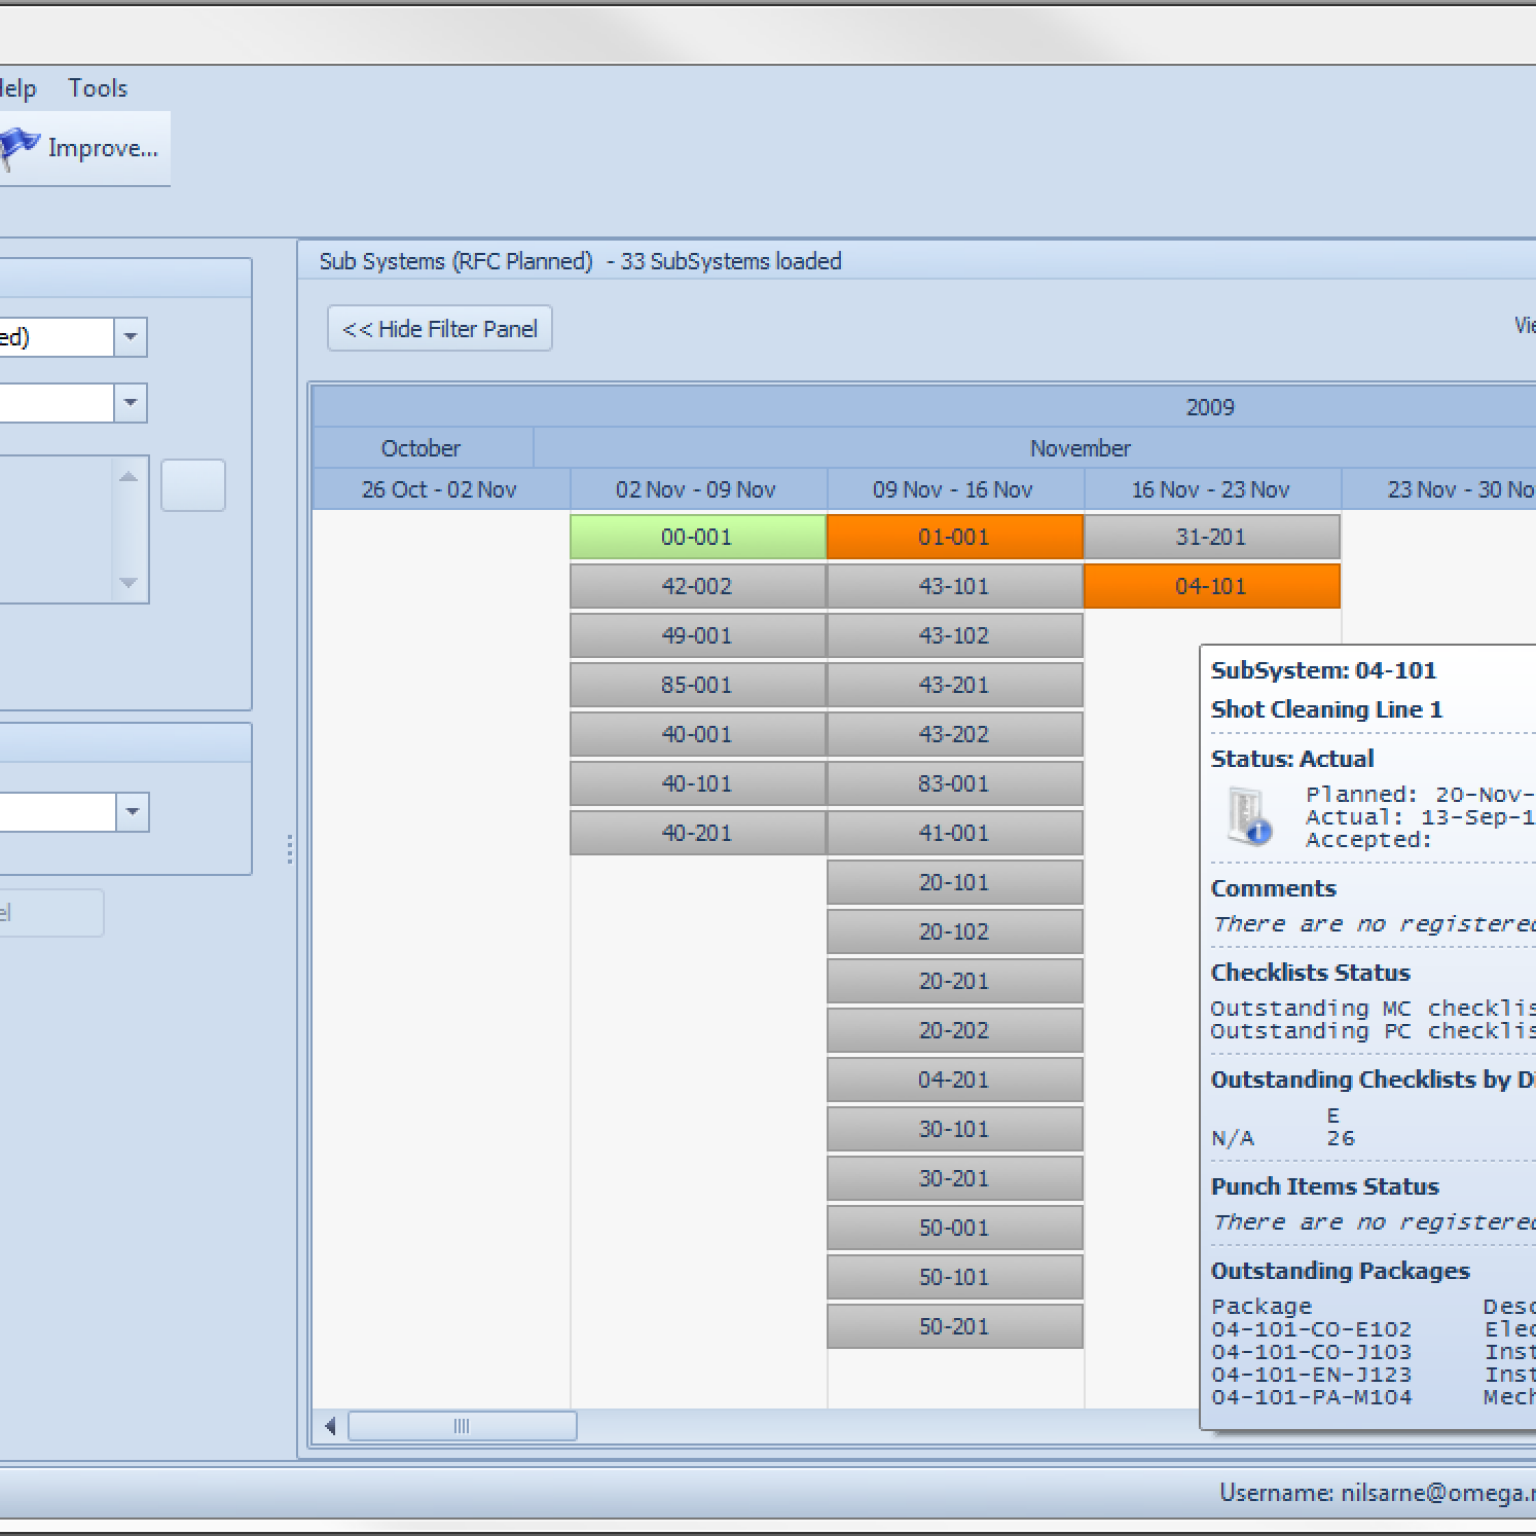Screen dimensions: 1536x1536
Task: Select the 30-101 subsystem block
Action: (x=954, y=1129)
